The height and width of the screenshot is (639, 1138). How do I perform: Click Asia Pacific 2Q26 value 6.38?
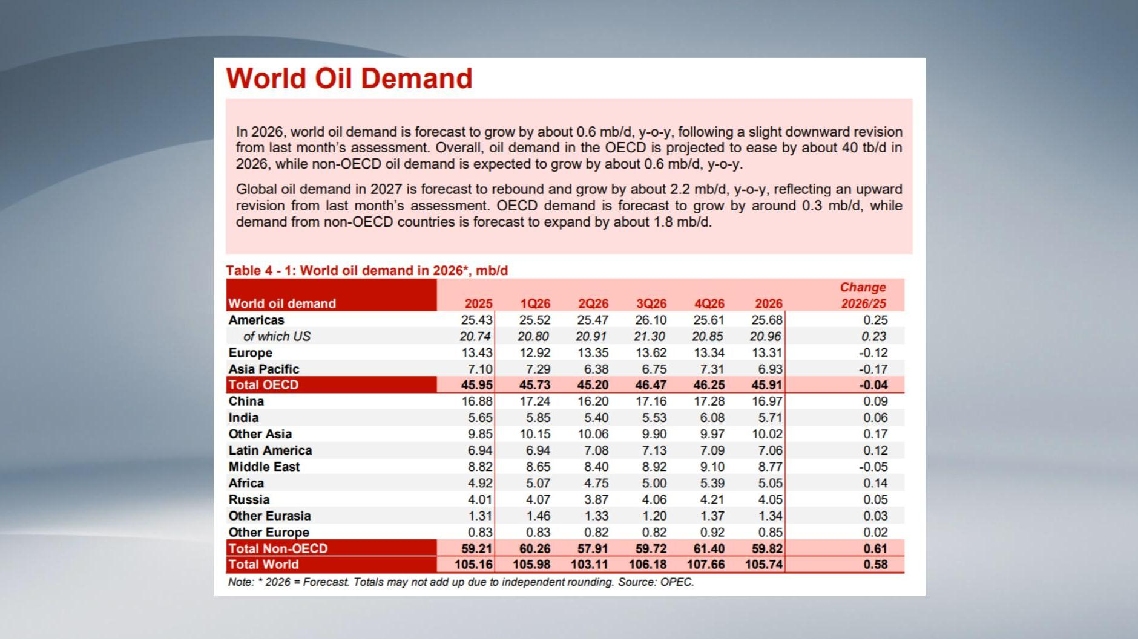[x=597, y=369]
